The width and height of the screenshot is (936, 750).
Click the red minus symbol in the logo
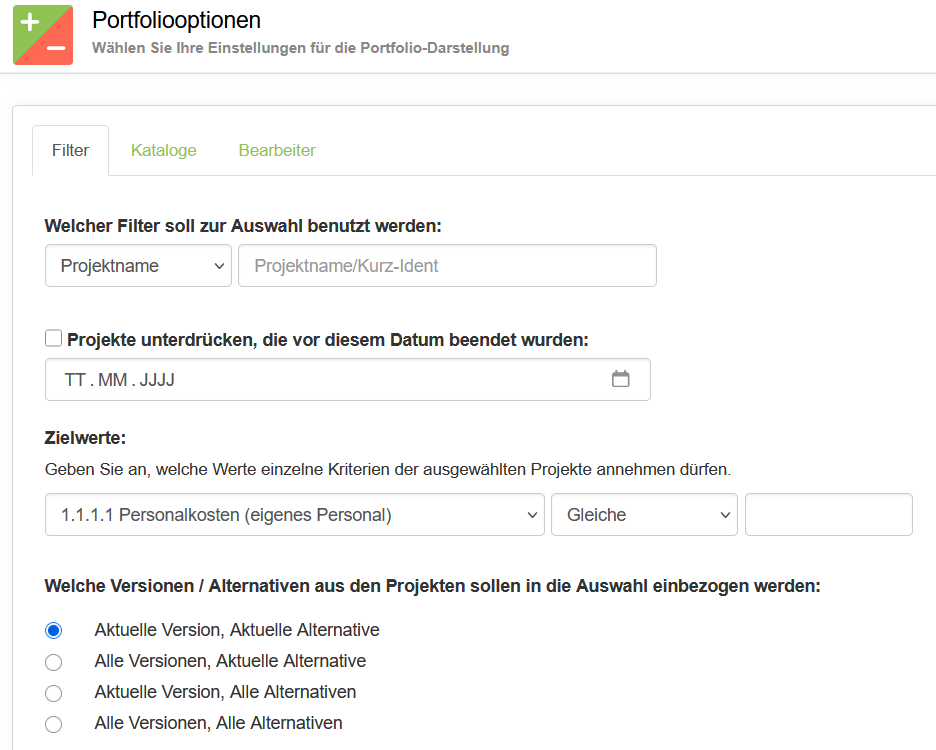tap(56, 48)
